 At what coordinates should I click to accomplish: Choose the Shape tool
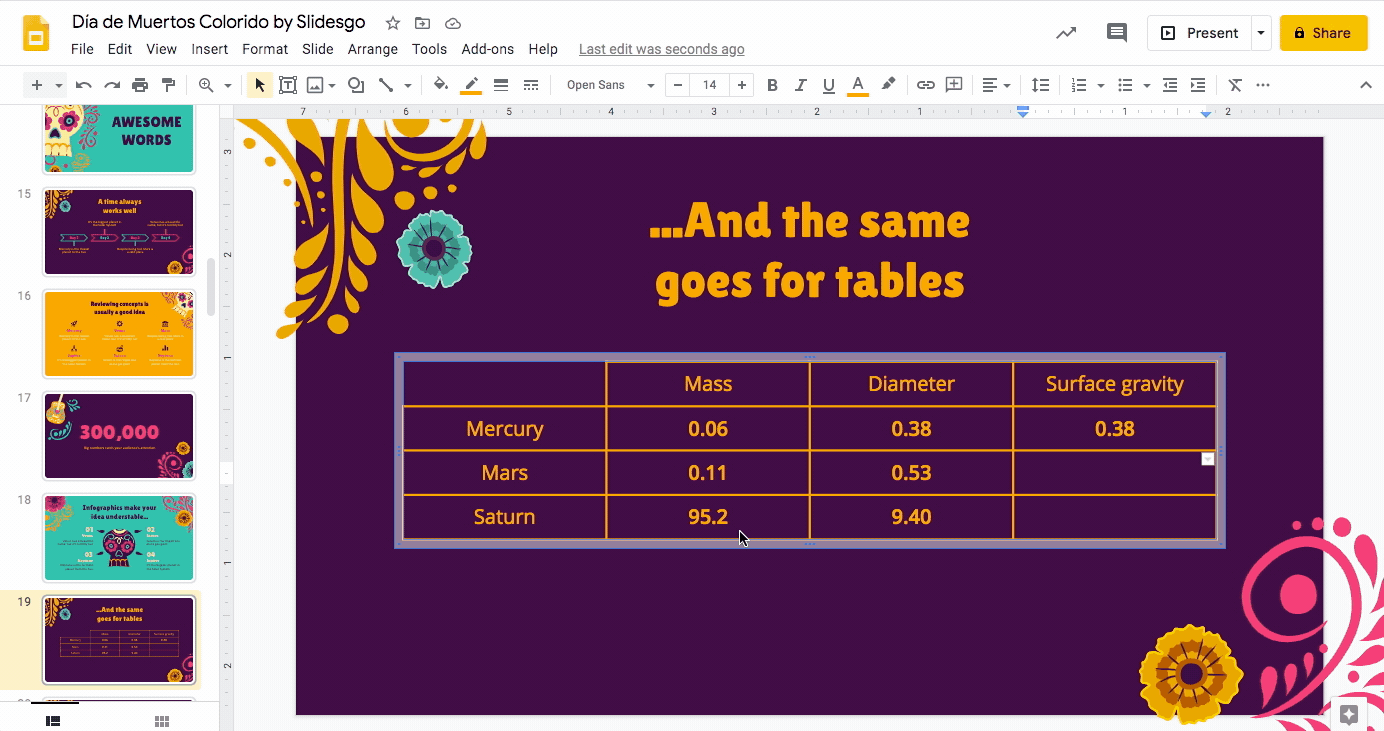click(356, 85)
